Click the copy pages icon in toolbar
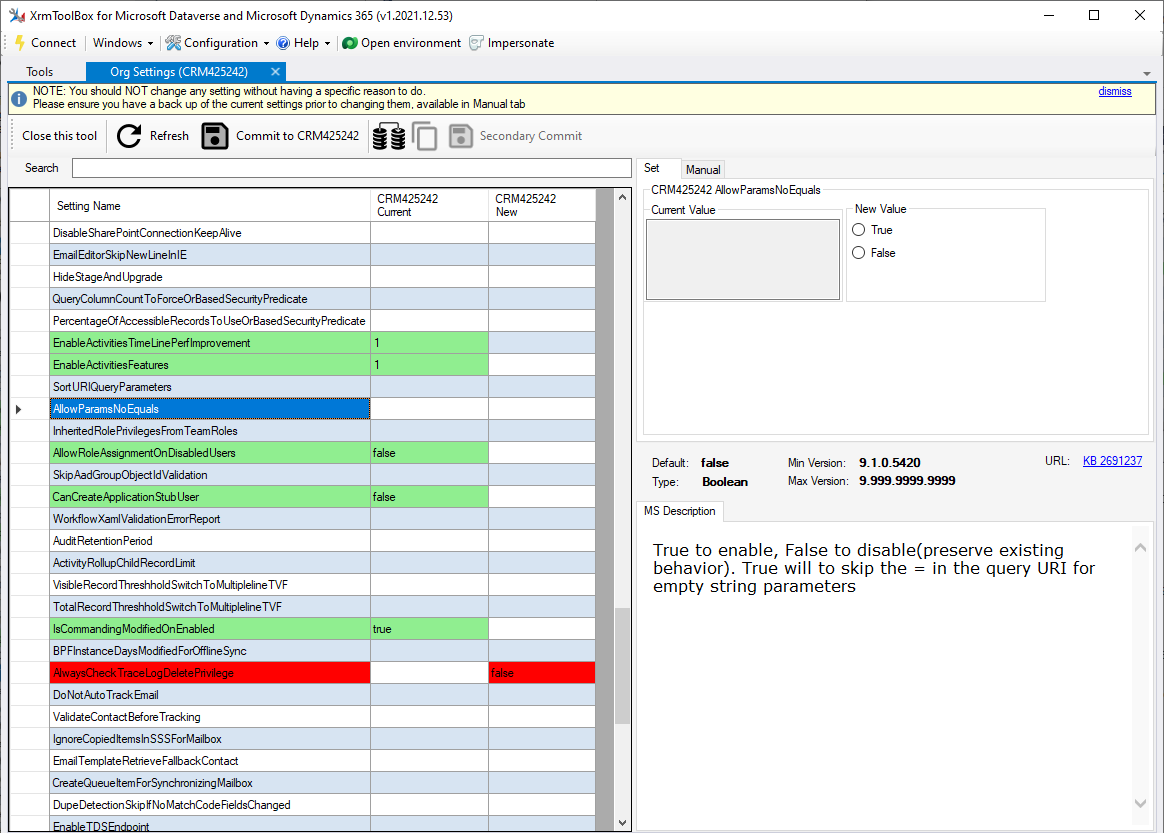Screen dimensions: 1164x833 (x=425, y=137)
